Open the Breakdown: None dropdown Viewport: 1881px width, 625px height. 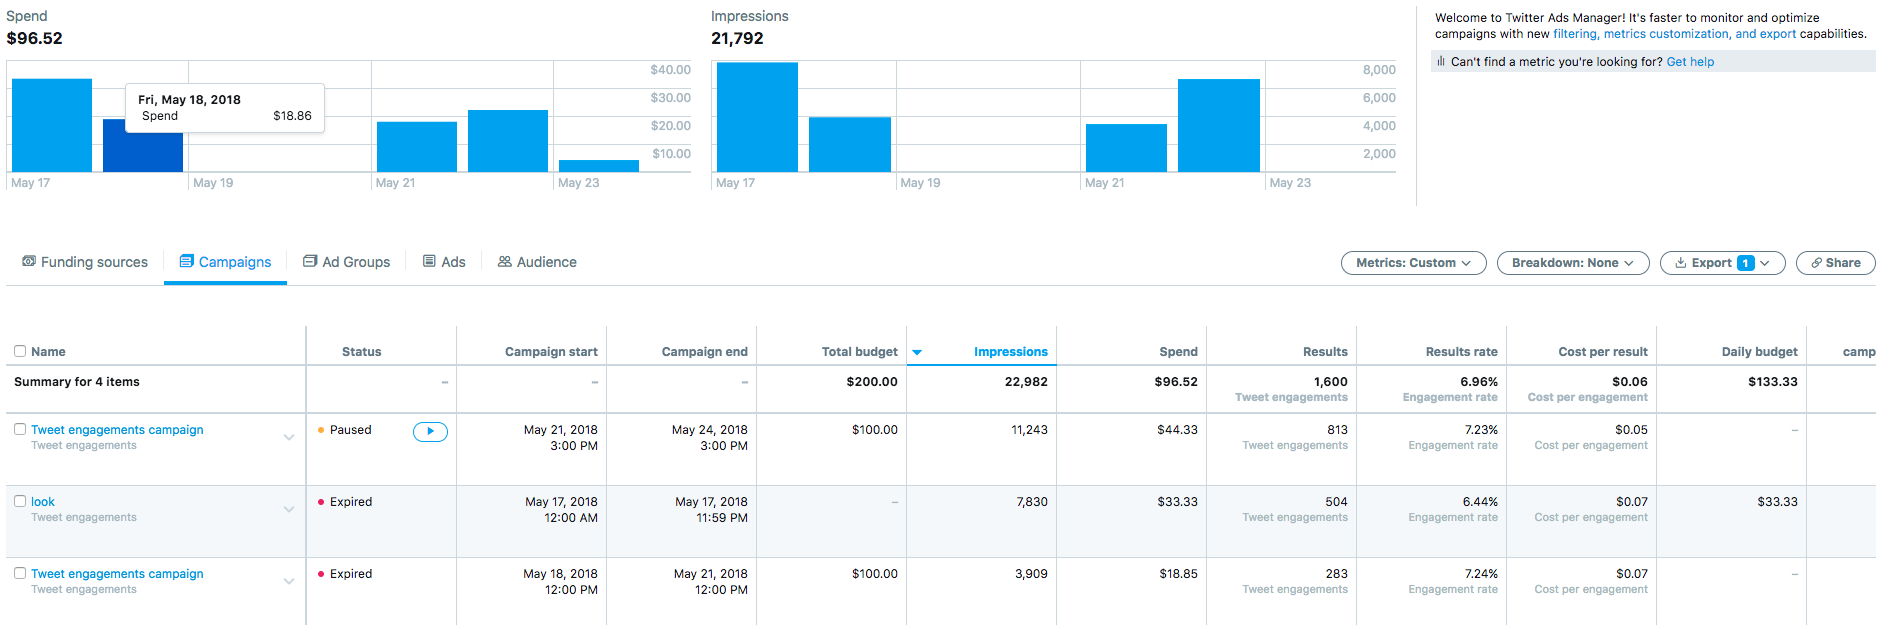pos(1572,263)
